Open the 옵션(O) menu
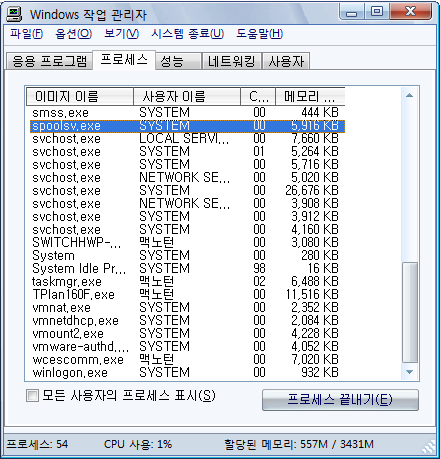This screenshot has height=459, width=440. click(x=73, y=33)
